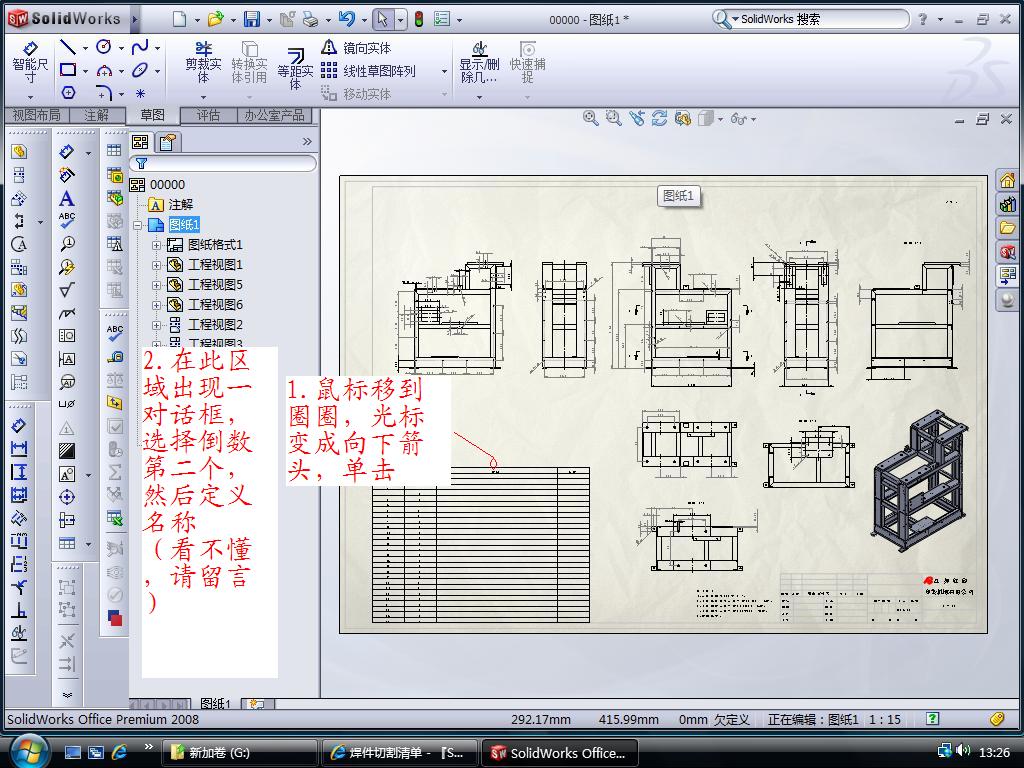Open the New document dropdown arrow

197,20
